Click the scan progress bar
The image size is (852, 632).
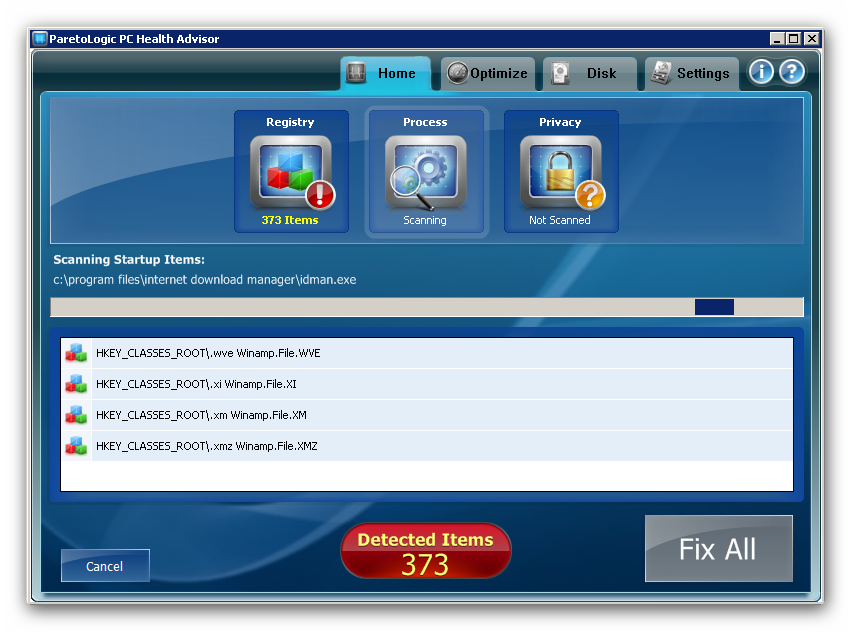[x=427, y=307]
